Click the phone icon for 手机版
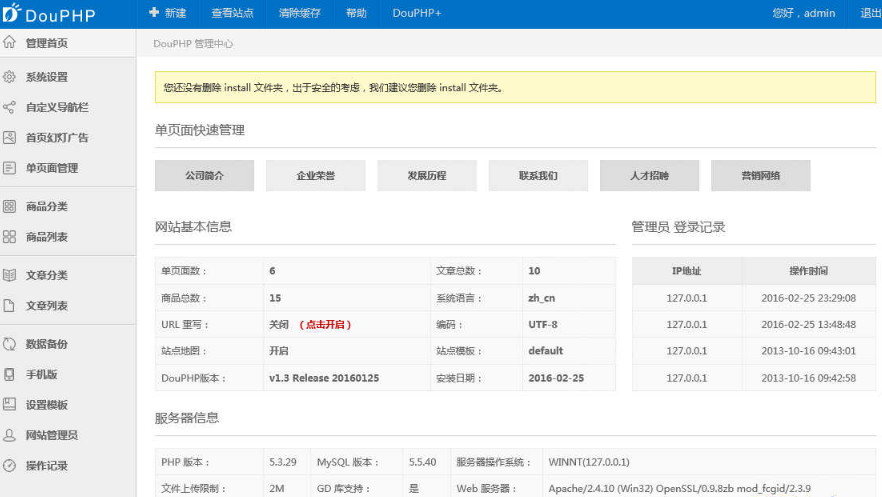 coord(9,374)
